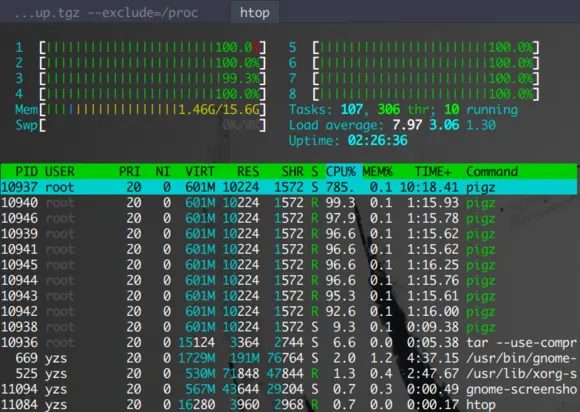Select process row PID 10938
Viewport: 580px width, 412px height.
coord(289,327)
